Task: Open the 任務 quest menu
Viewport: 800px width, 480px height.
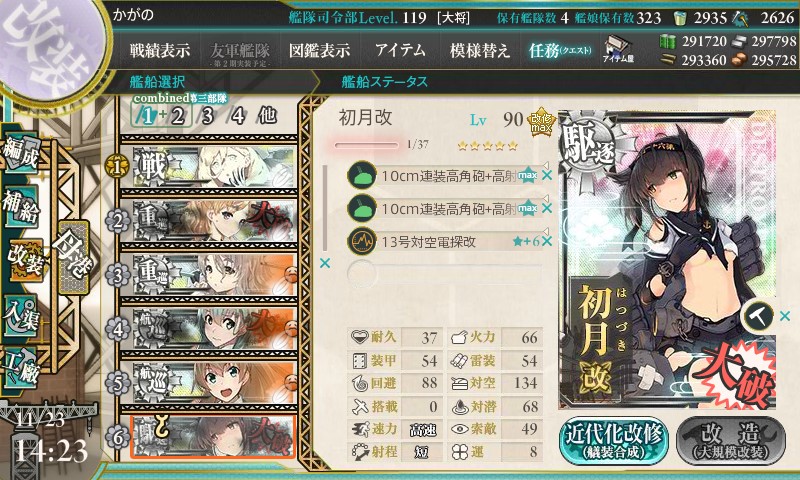Action: [x=560, y=50]
